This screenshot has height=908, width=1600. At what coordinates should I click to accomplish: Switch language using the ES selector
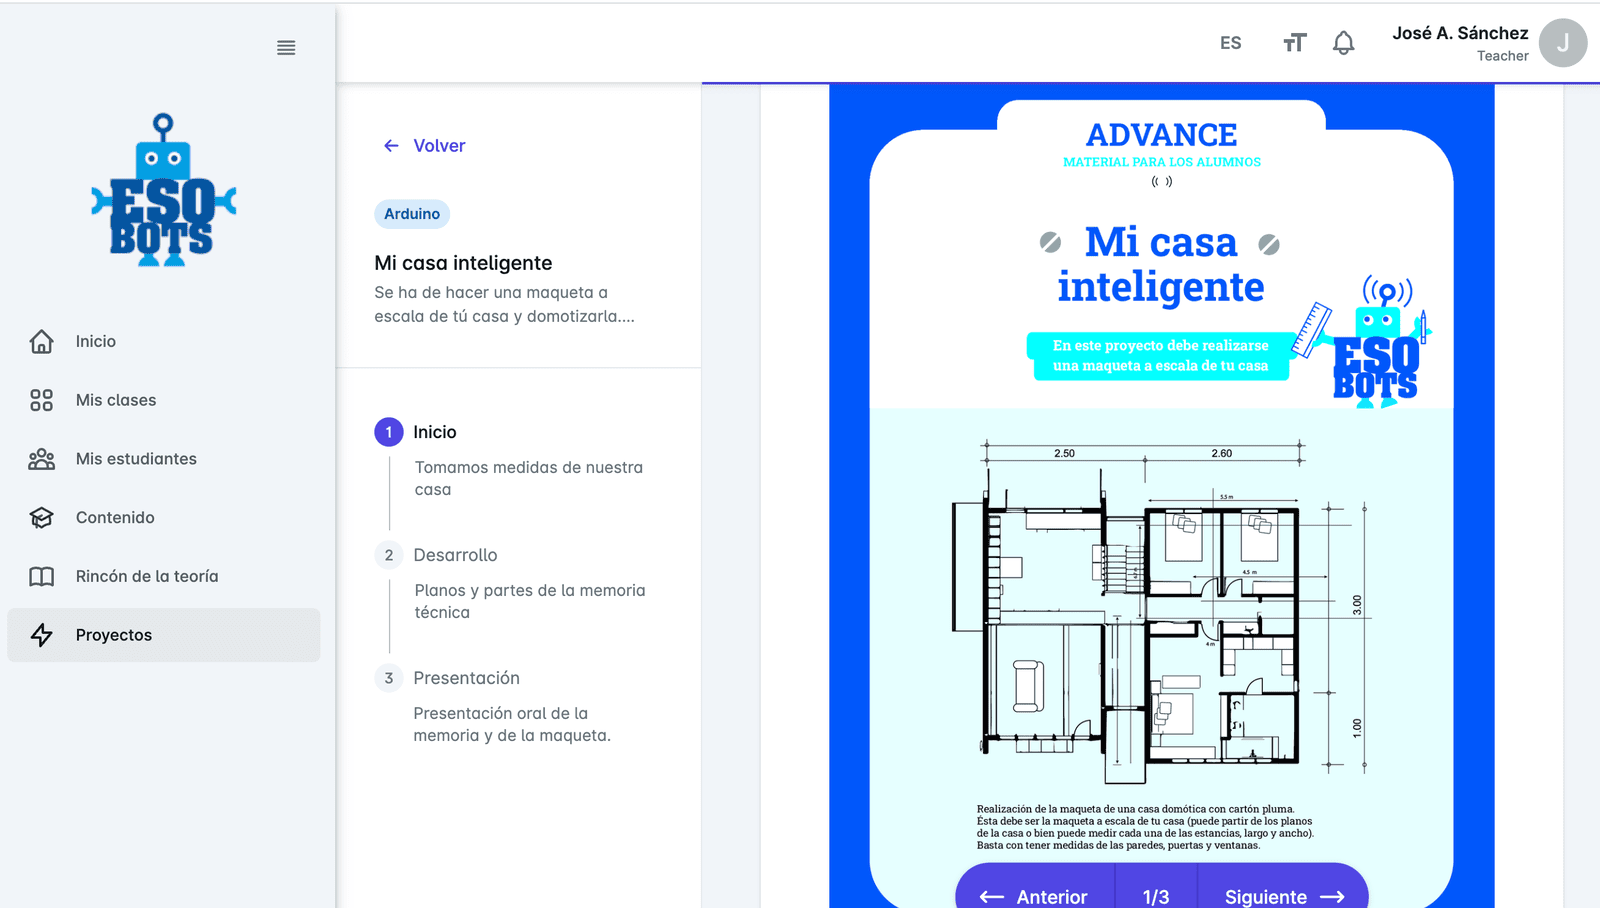point(1231,43)
